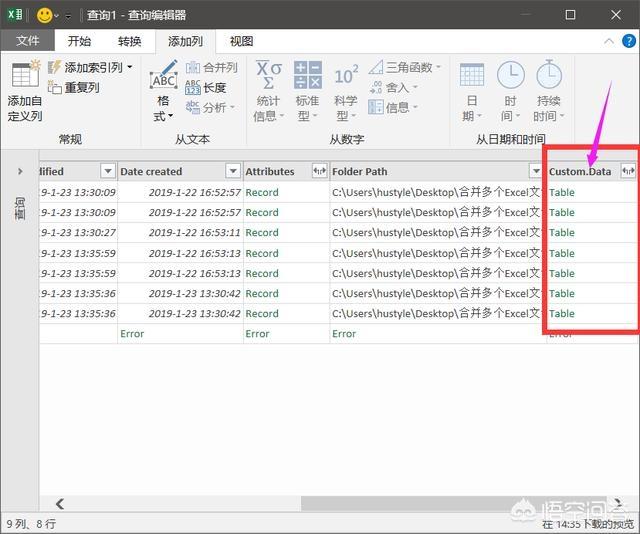Click the Duration (持续时间) stopwatch icon
Image resolution: width=640 pixels, height=534 pixels.
(549, 74)
